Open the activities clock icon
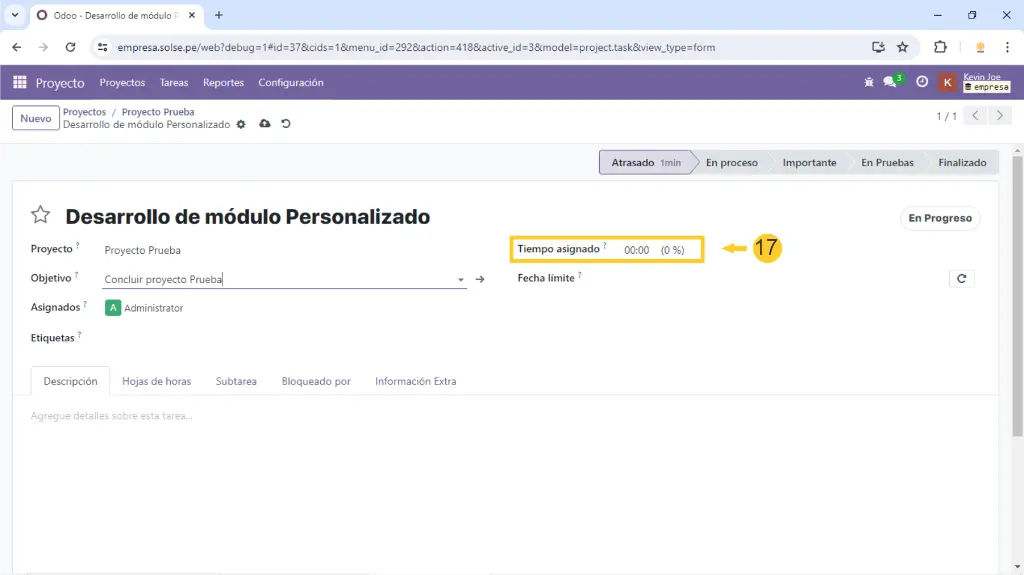Image resolution: width=1024 pixels, height=575 pixels. coord(922,83)
